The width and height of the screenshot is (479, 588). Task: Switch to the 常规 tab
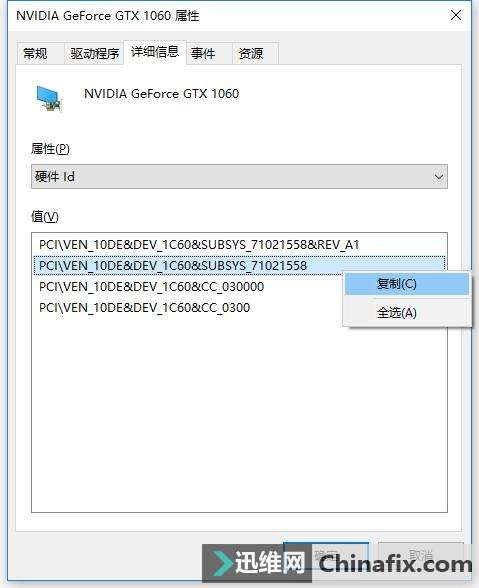coord(36,54)
